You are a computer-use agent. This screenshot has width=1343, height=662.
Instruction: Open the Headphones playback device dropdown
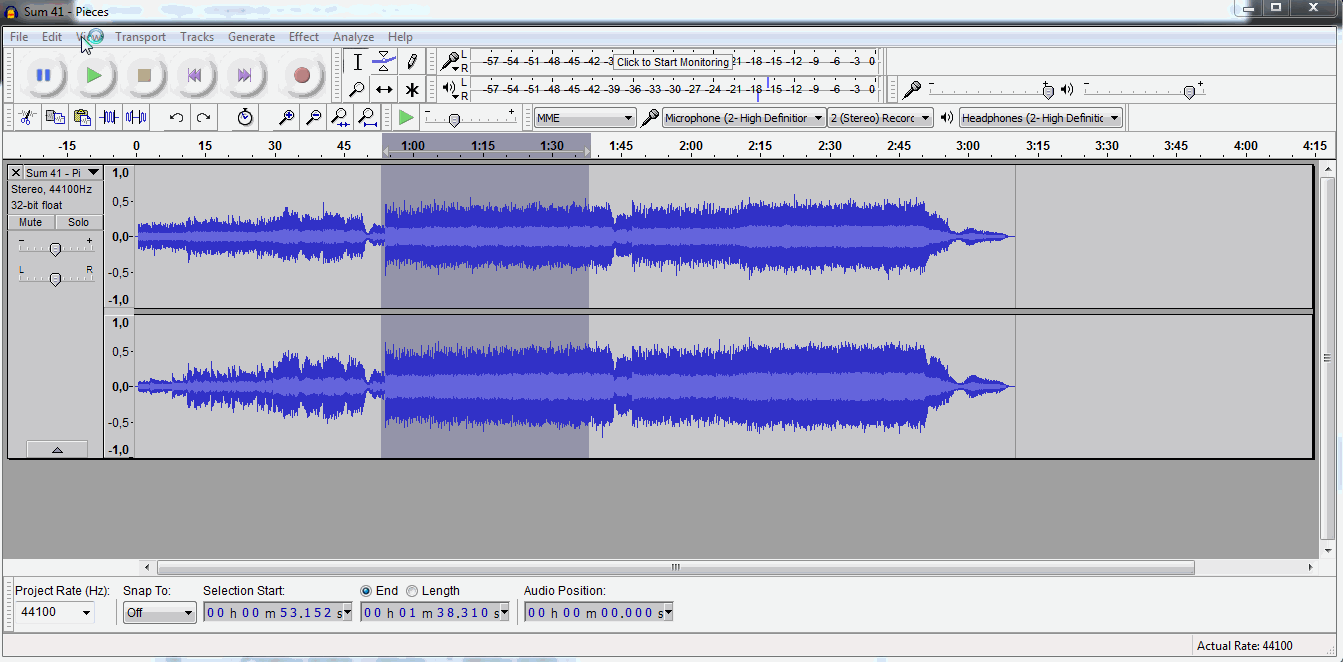coord(1041,118)
